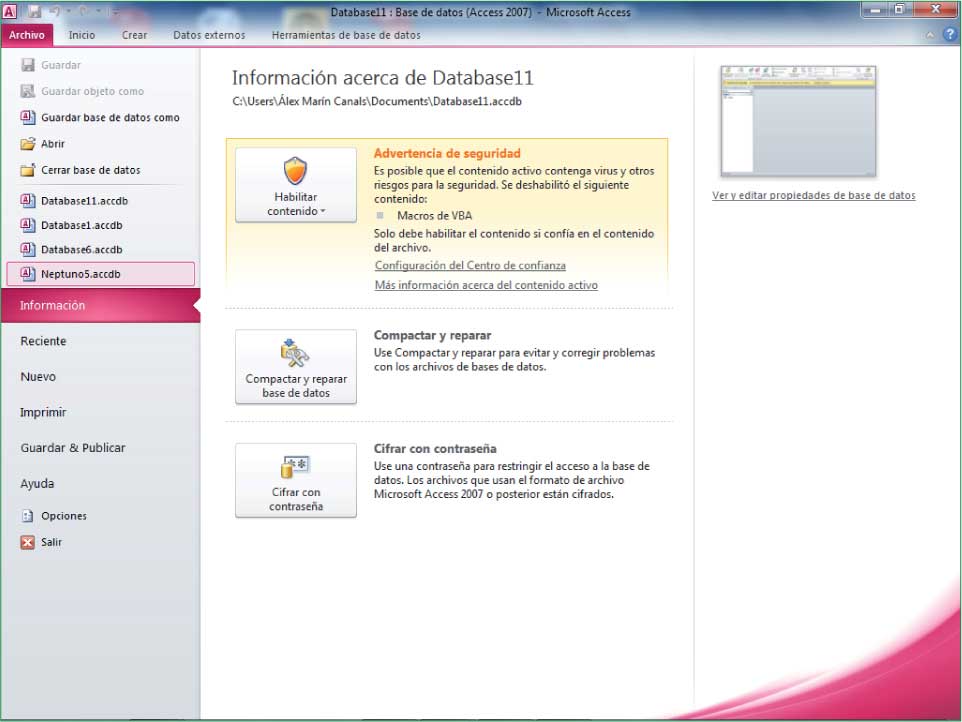Open the help question mark icon
Viewport: 962px width, 722px height.
tap(950, 35)
